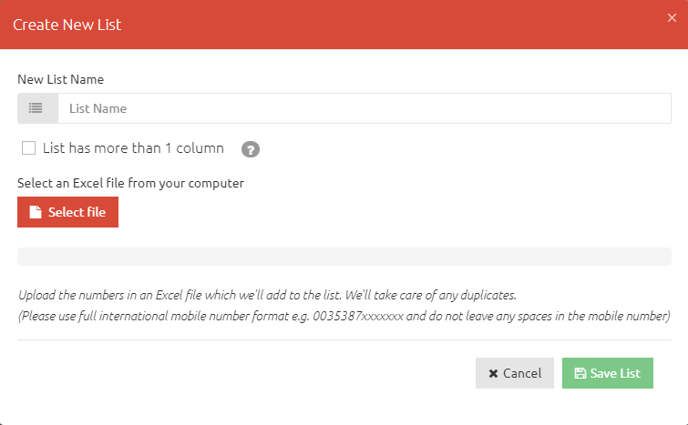
Task: Click the empty upload progress bar
Action: [x=344, y=257]
